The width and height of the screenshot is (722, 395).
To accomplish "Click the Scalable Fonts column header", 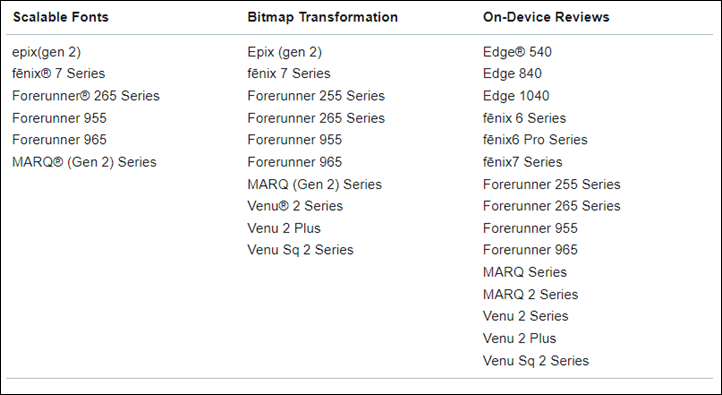I will click(x=60, y=17).
